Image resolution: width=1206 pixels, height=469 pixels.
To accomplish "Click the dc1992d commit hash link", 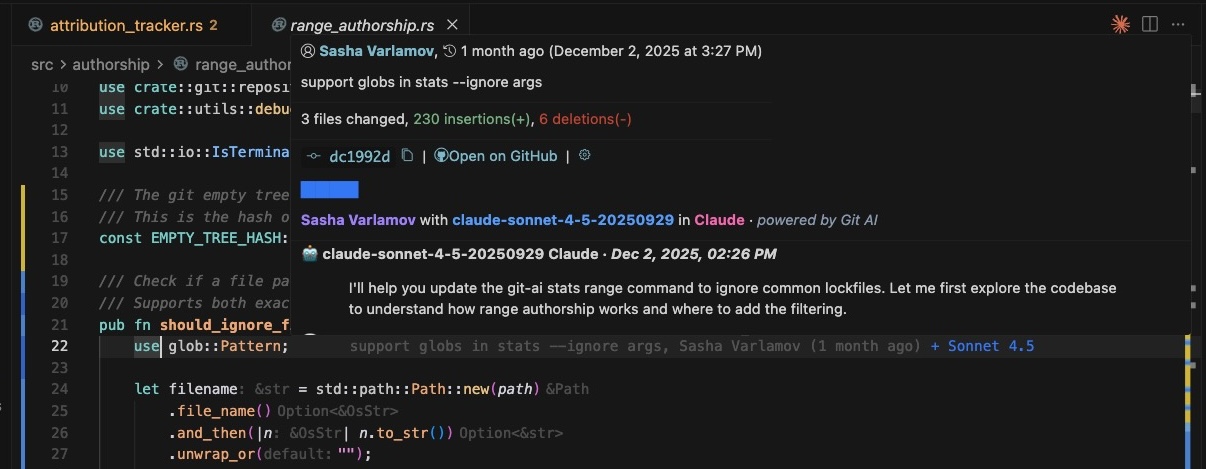I will (x=360, y=156).
